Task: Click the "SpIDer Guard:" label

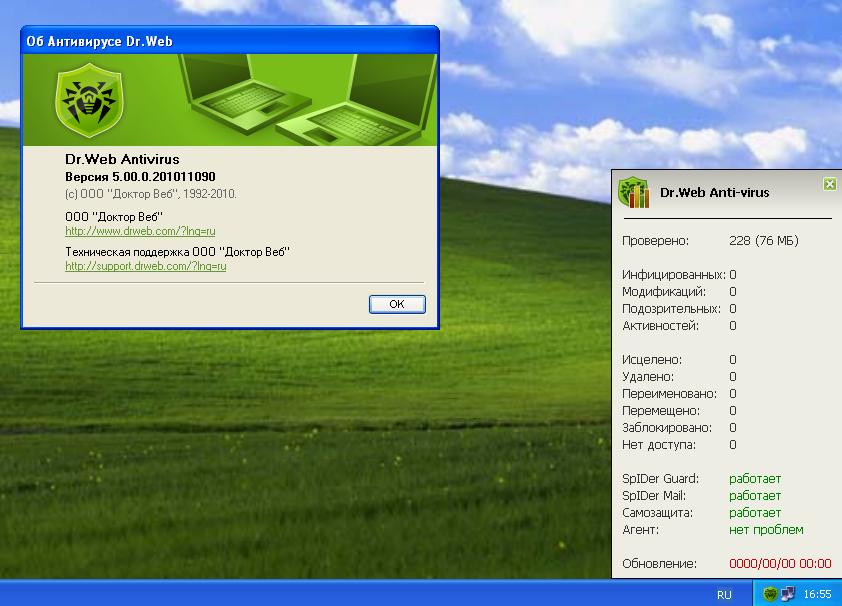Action: pyautogui.click(x=660, y=479)
